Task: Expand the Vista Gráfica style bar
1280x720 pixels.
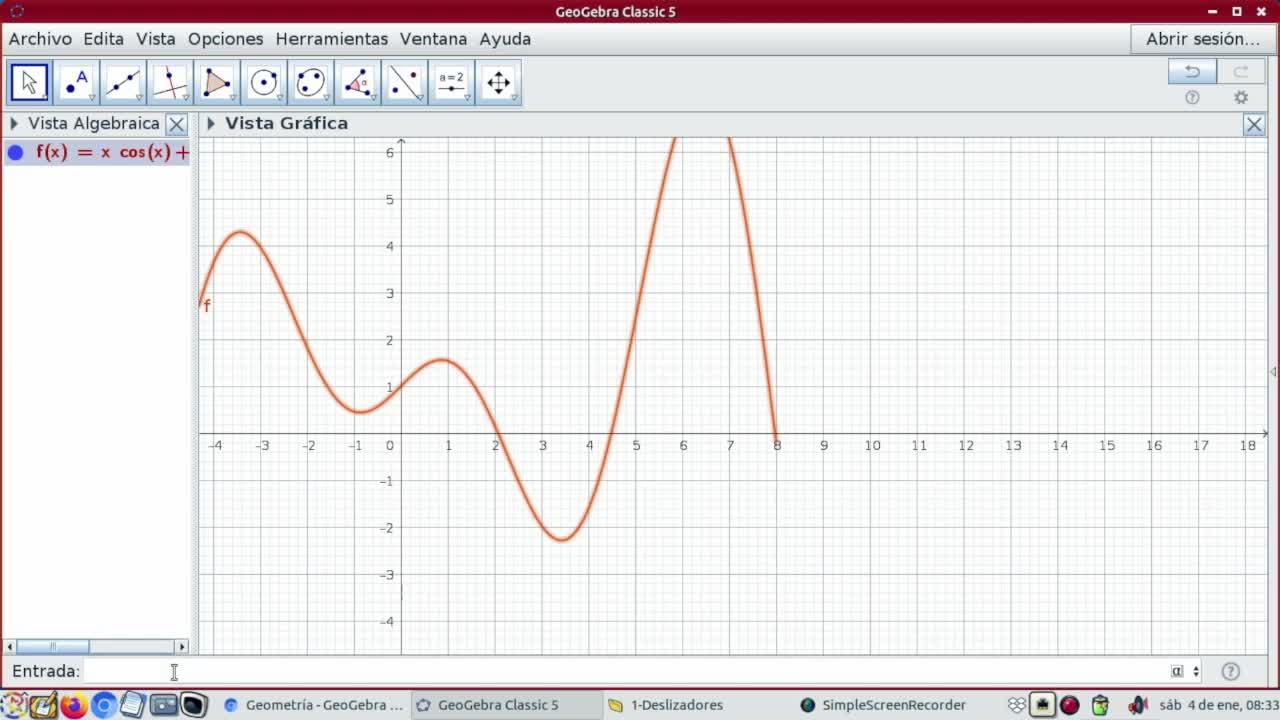Action: tap(211, 124)
